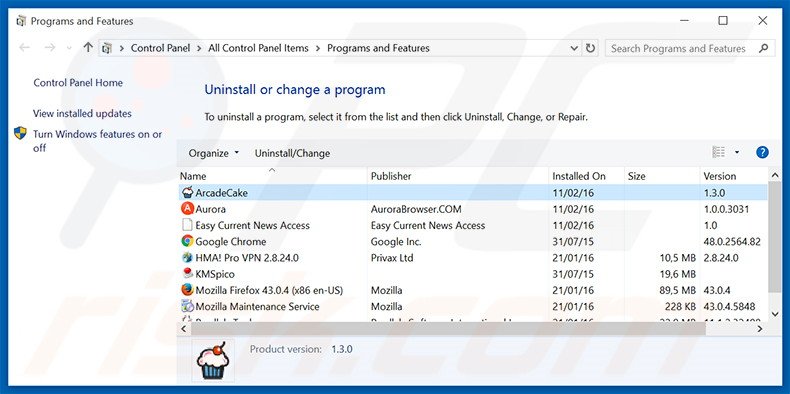Open Help with the blue question mark
Image resolution: width=790 pixels, height=394 pixels.
pos(762,152)
